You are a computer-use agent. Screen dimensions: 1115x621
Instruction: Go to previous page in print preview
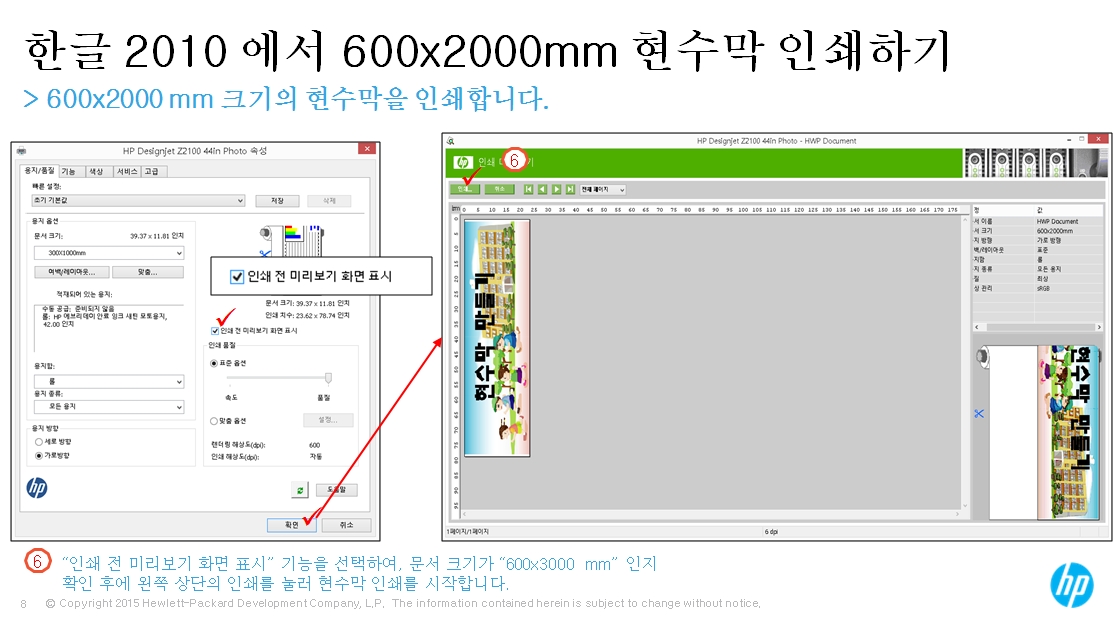tap(543, 189)
